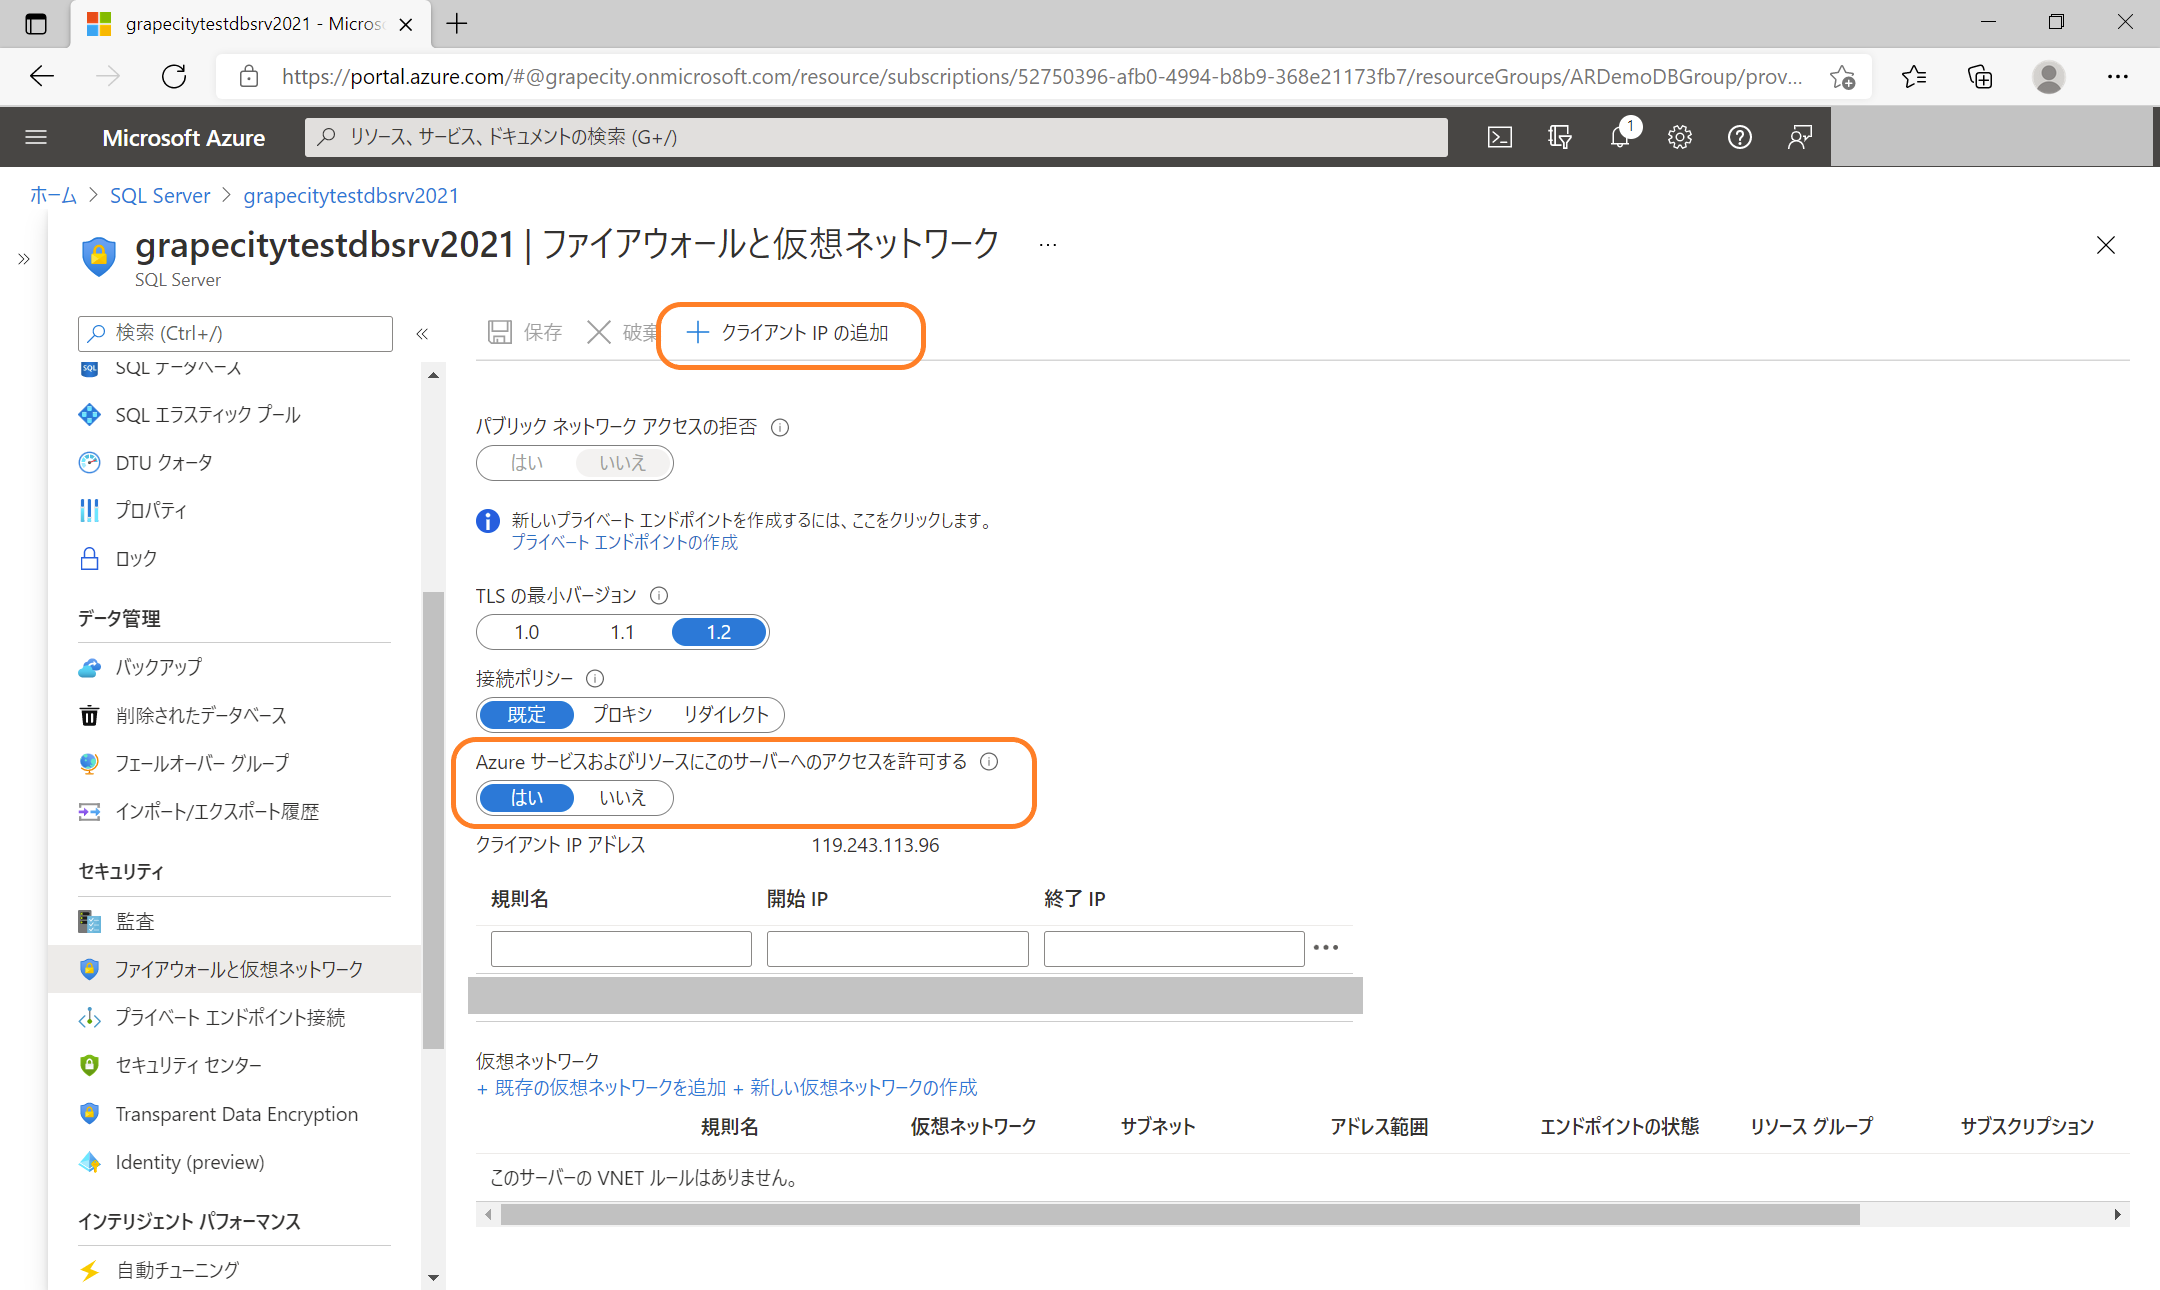Click the 開始 IP input field

(x=898, y=948)
